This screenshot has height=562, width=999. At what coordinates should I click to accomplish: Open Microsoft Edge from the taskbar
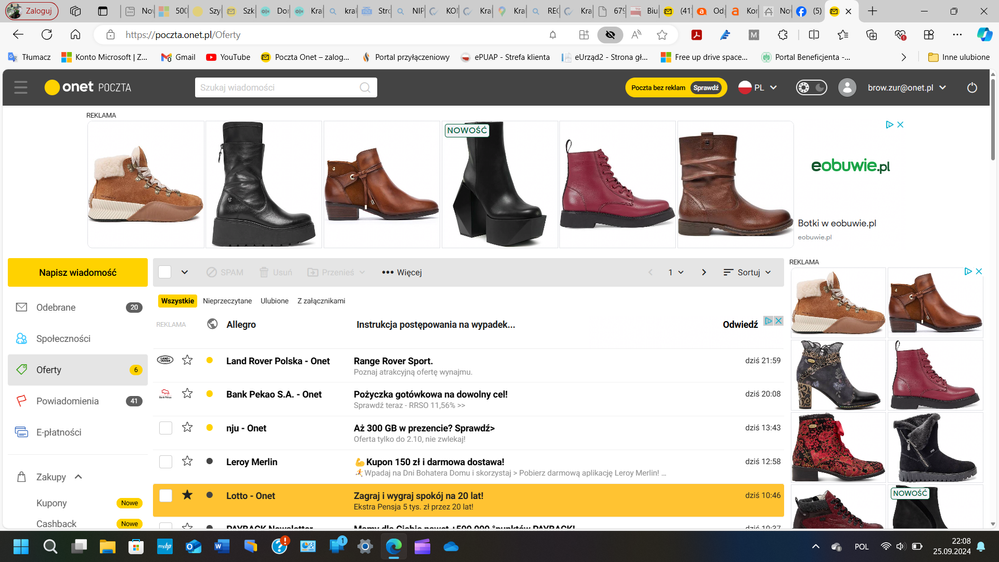click(393, 546)
